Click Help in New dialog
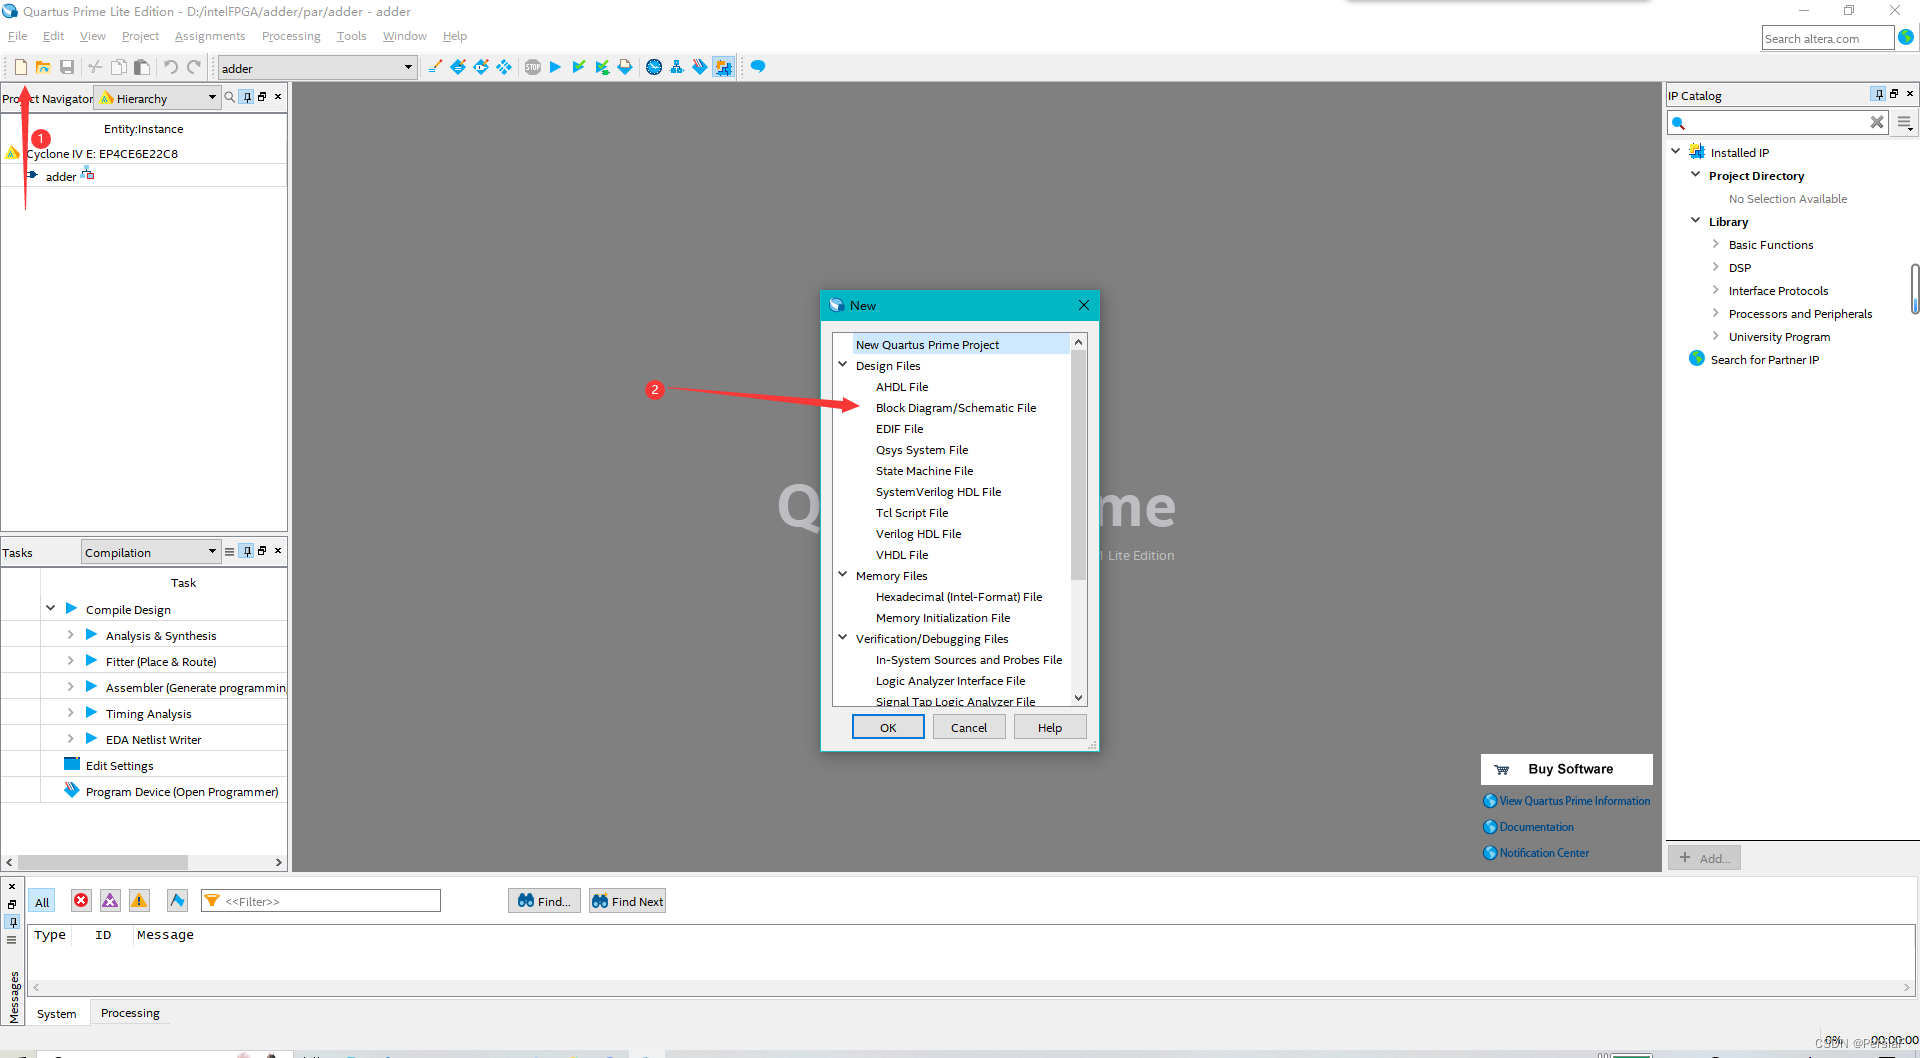The image size is (1920, 1058). click(1050, 727)
